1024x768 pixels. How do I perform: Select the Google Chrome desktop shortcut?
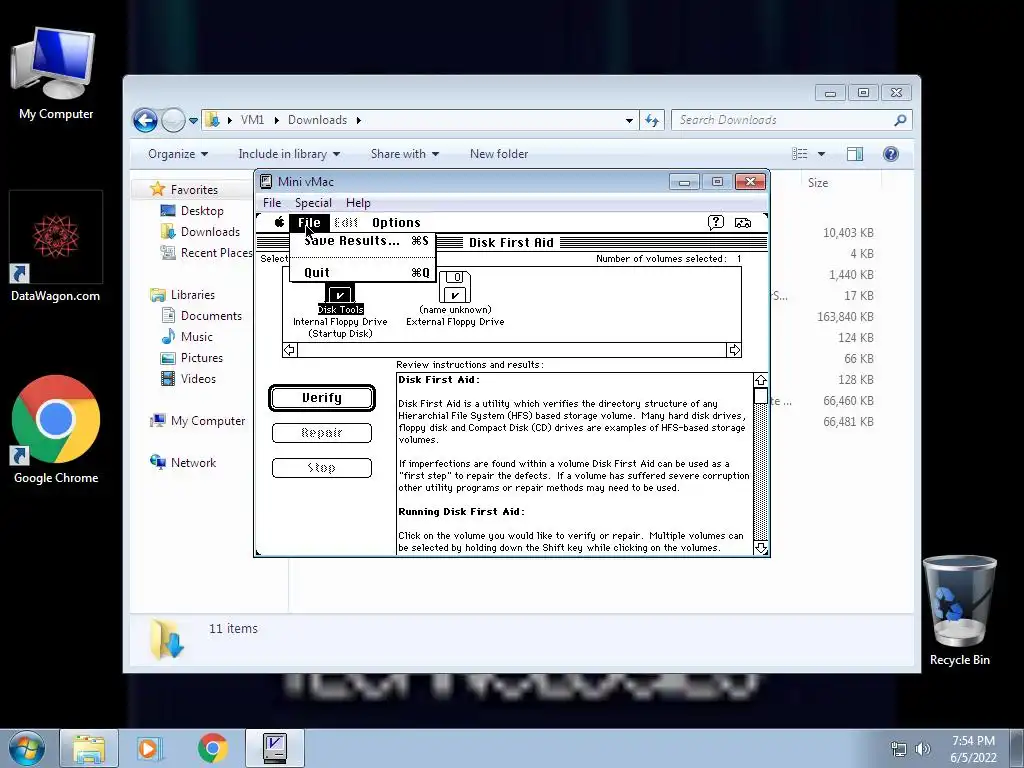click(56, 429)
